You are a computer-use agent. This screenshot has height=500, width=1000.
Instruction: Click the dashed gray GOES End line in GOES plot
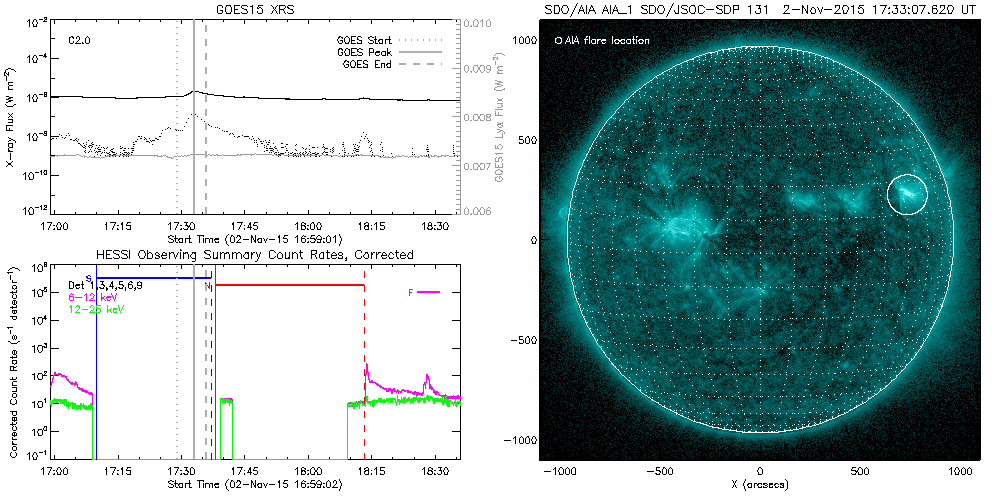coord(205,118)
